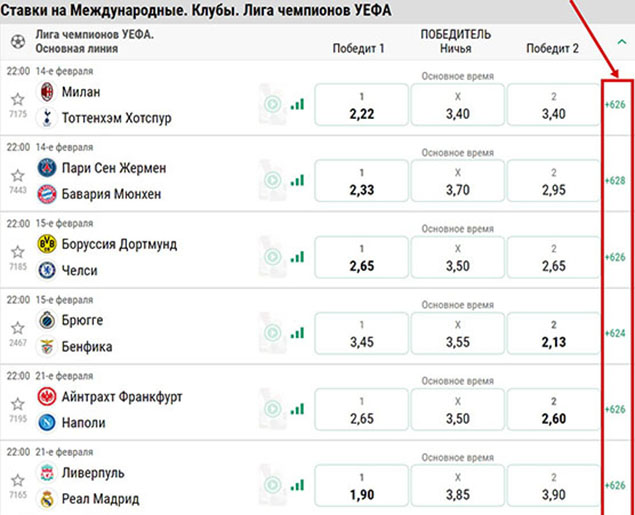The image size is (635, 515).
Task: Click the soccer ball icon beside Лига чемпионов УЕФА
Action: [17, 42]
